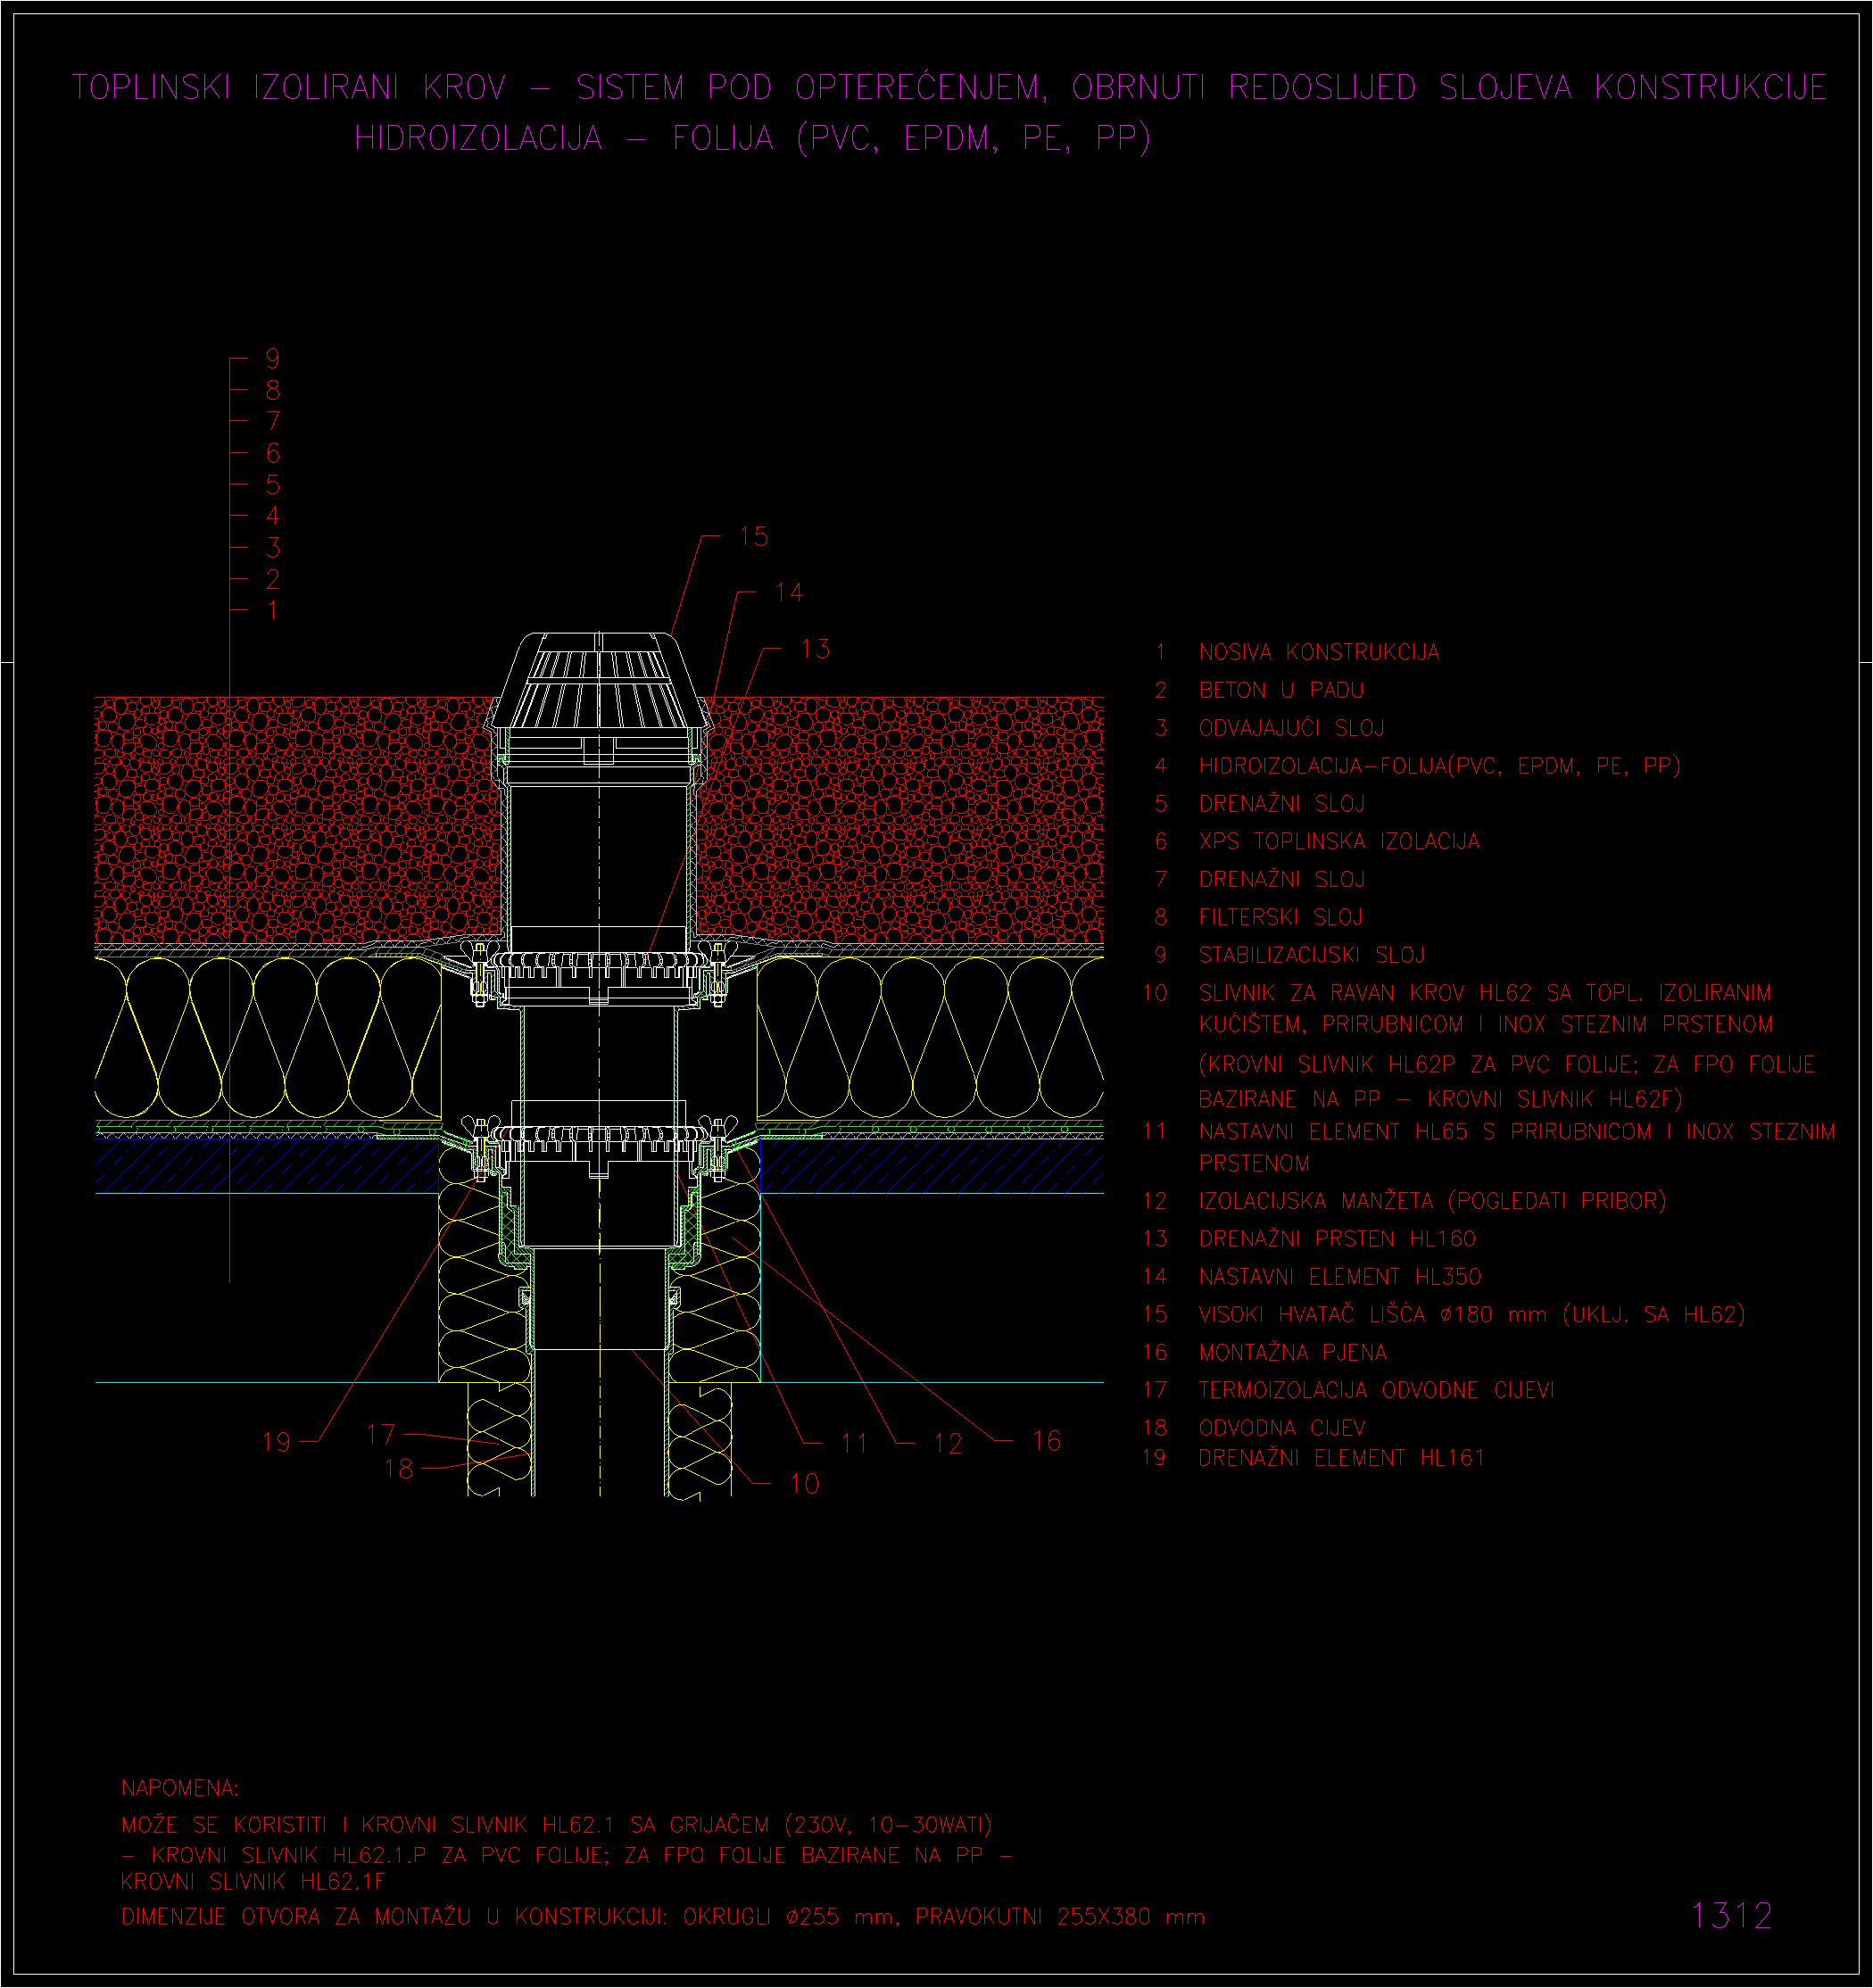Select legend entry 'ODVAJAJUĆI SLOJ'
1873x1988 pixels.
point(1292,728)
